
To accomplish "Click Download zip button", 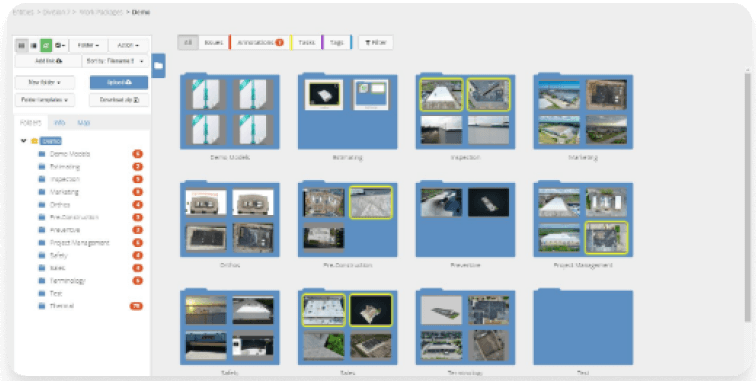I will click(119, 100).
